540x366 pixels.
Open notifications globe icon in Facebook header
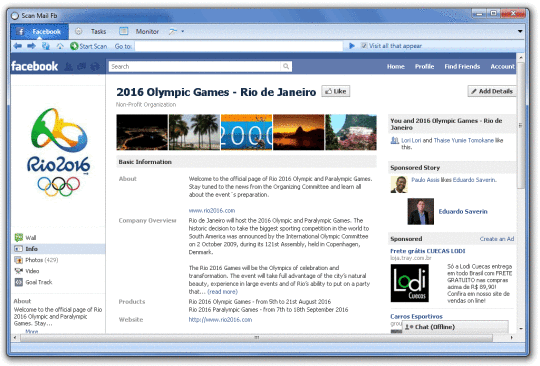[x=95, y=66]
